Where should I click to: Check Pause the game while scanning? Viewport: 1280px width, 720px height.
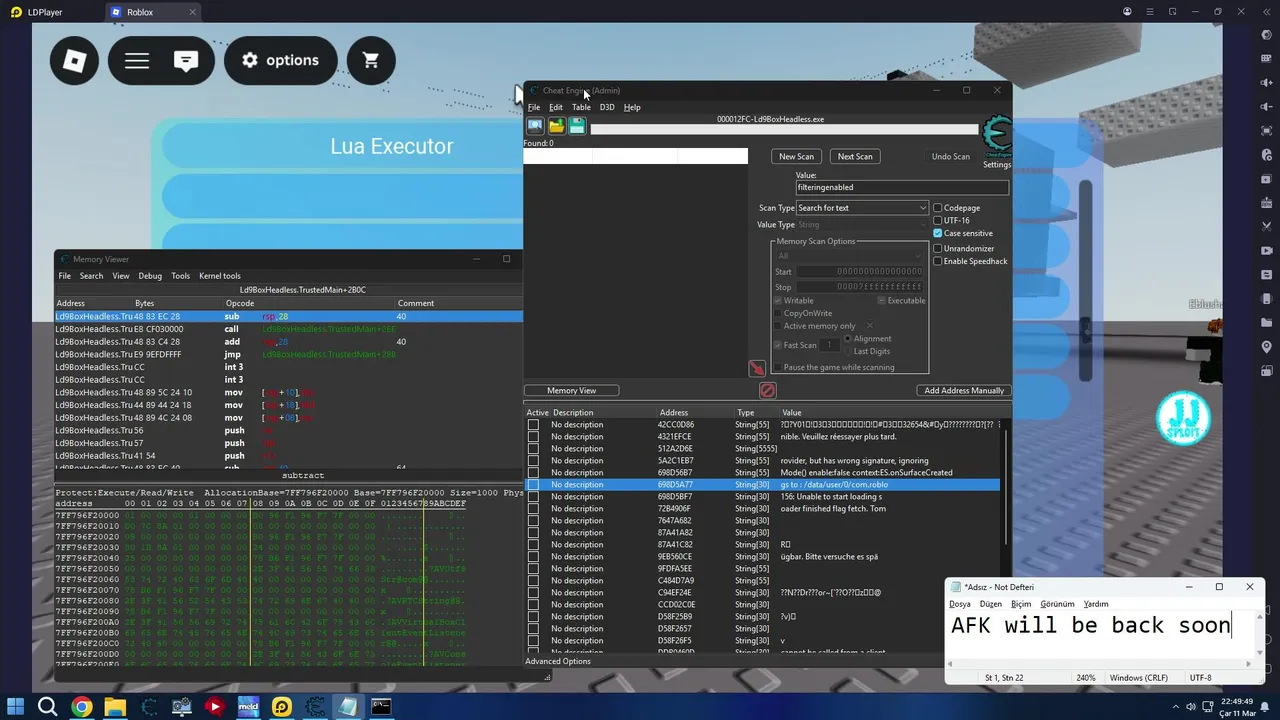778,367
